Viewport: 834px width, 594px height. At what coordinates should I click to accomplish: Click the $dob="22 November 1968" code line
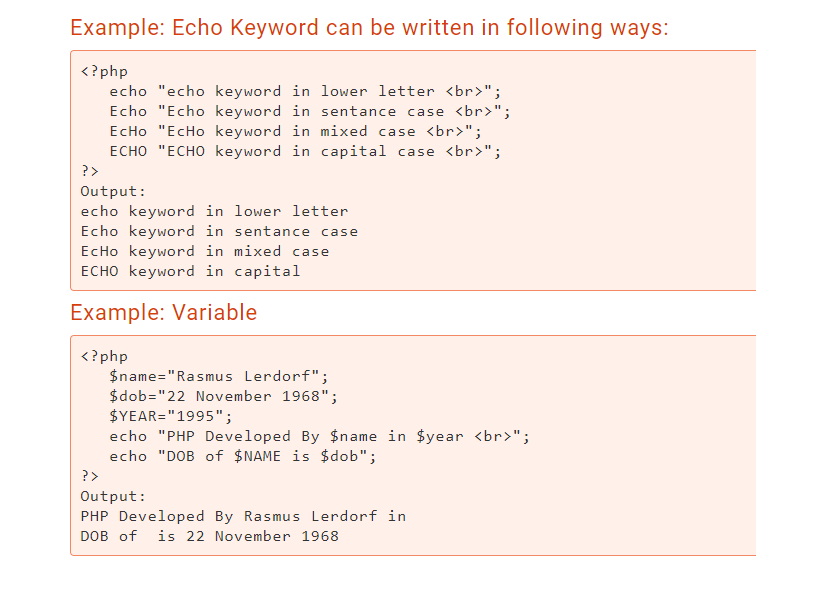click(x=224, y=396)
